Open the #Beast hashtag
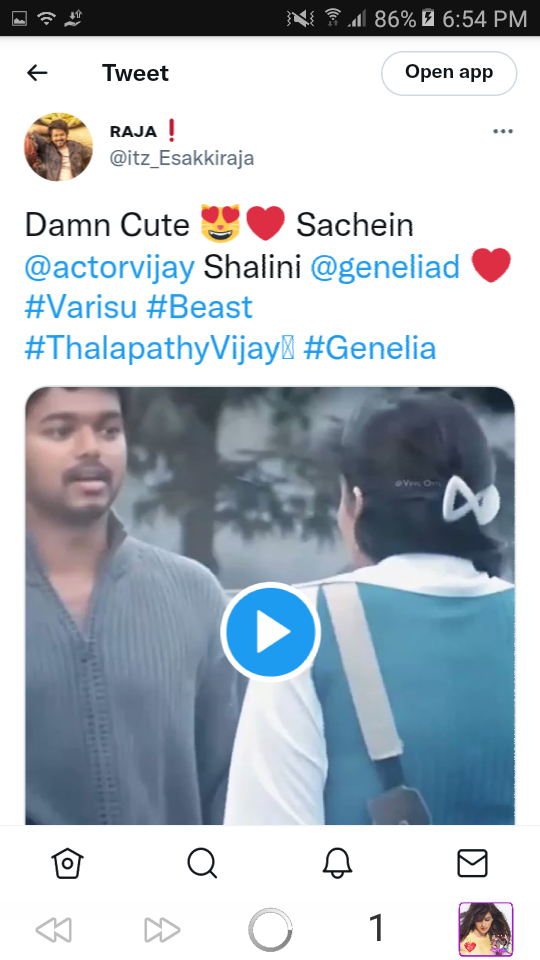This screenshot has height=960, width=540. (200, 307)
